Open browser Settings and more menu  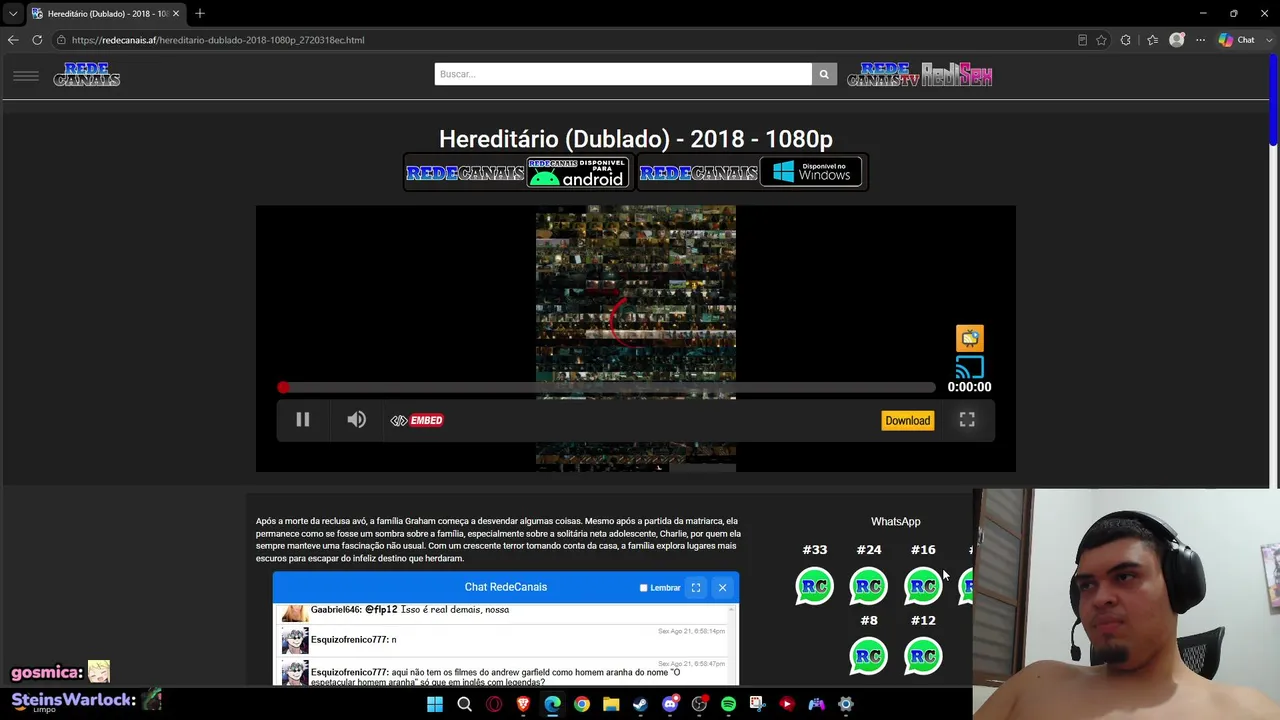pos(1201,40)
